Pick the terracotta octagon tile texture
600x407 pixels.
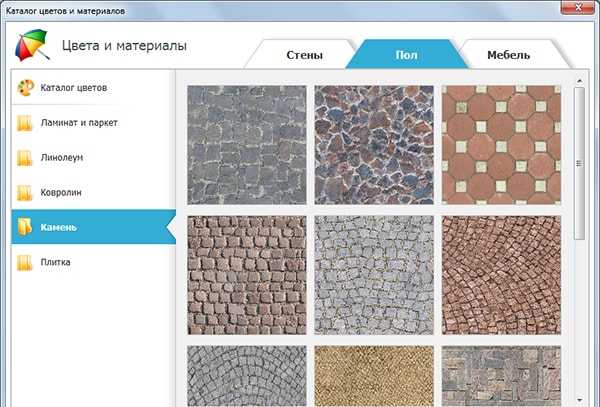pos(500,140)
